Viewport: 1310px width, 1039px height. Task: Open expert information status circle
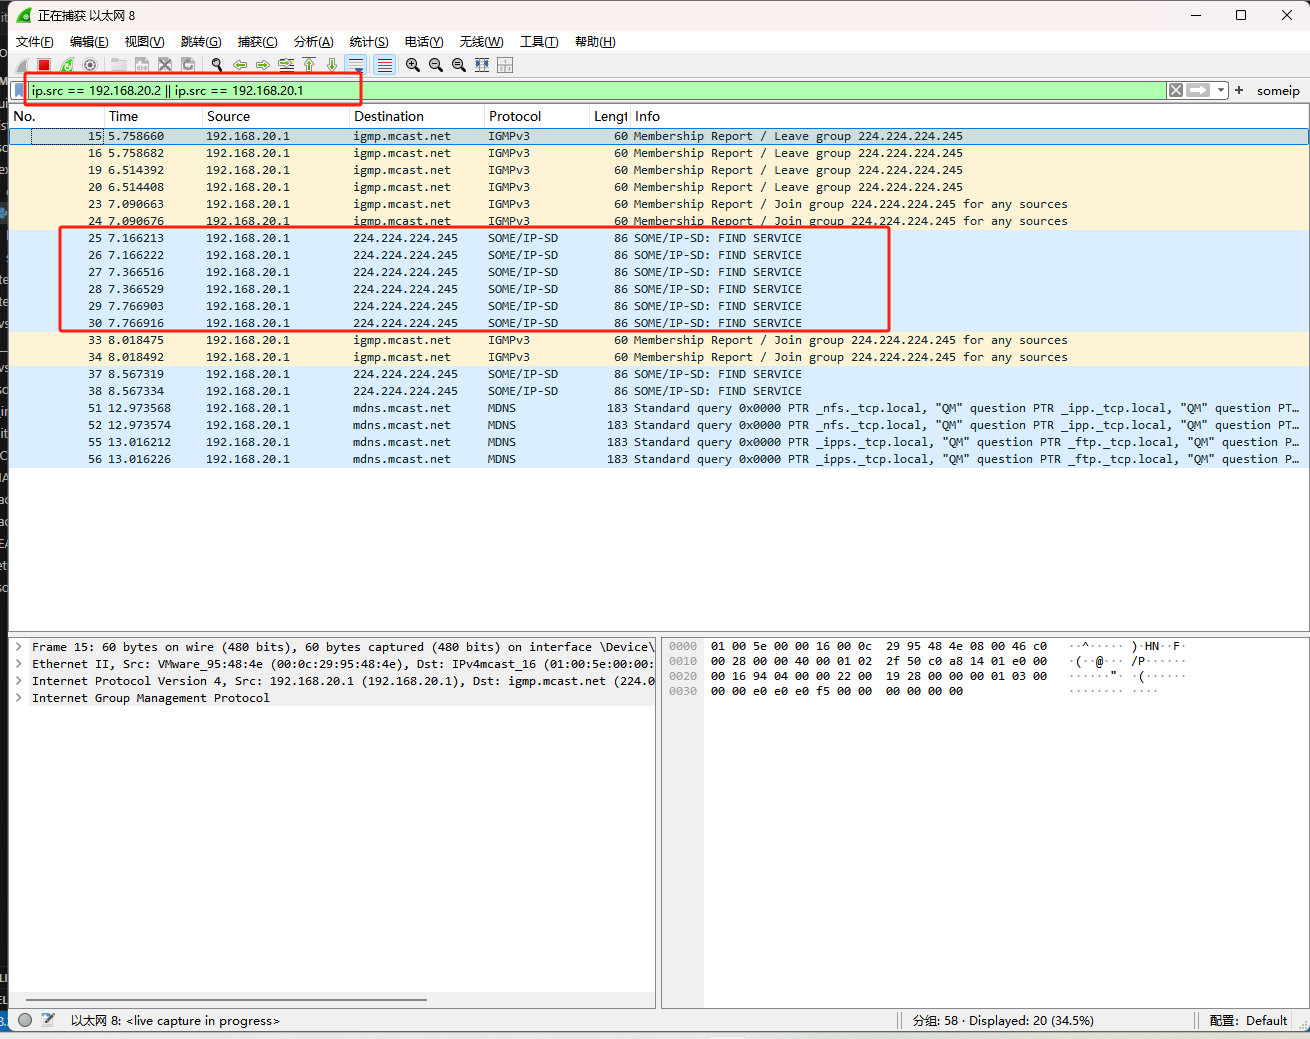point(25,1020)
